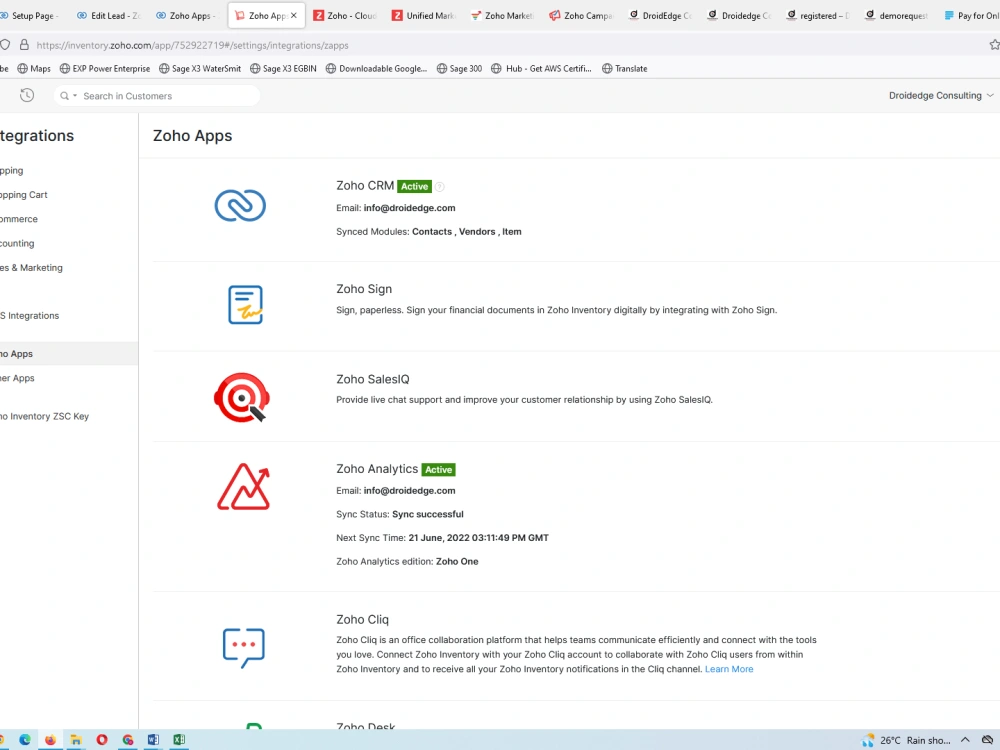Select Shopping Cart in the integrations sidebar

click(x=24, y=195)
